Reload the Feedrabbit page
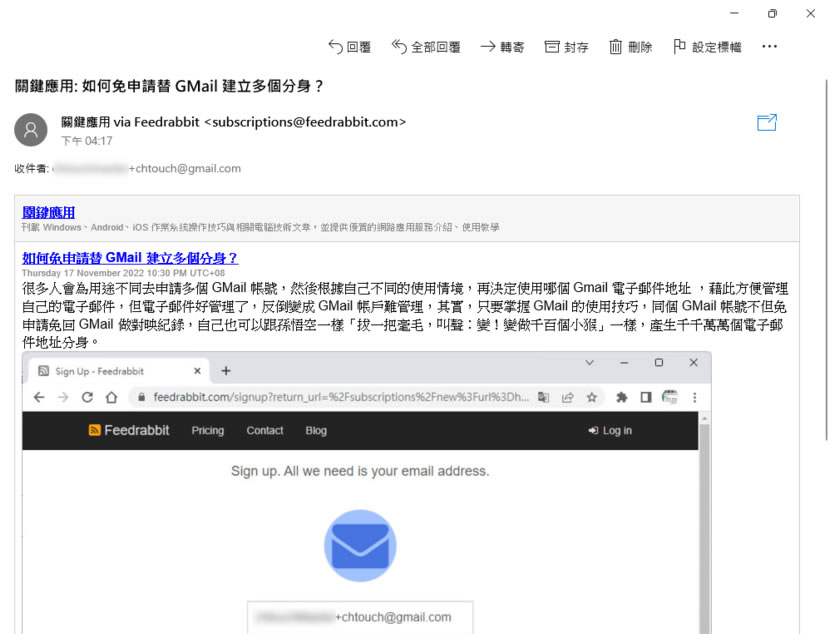 [x=87, y=397]
